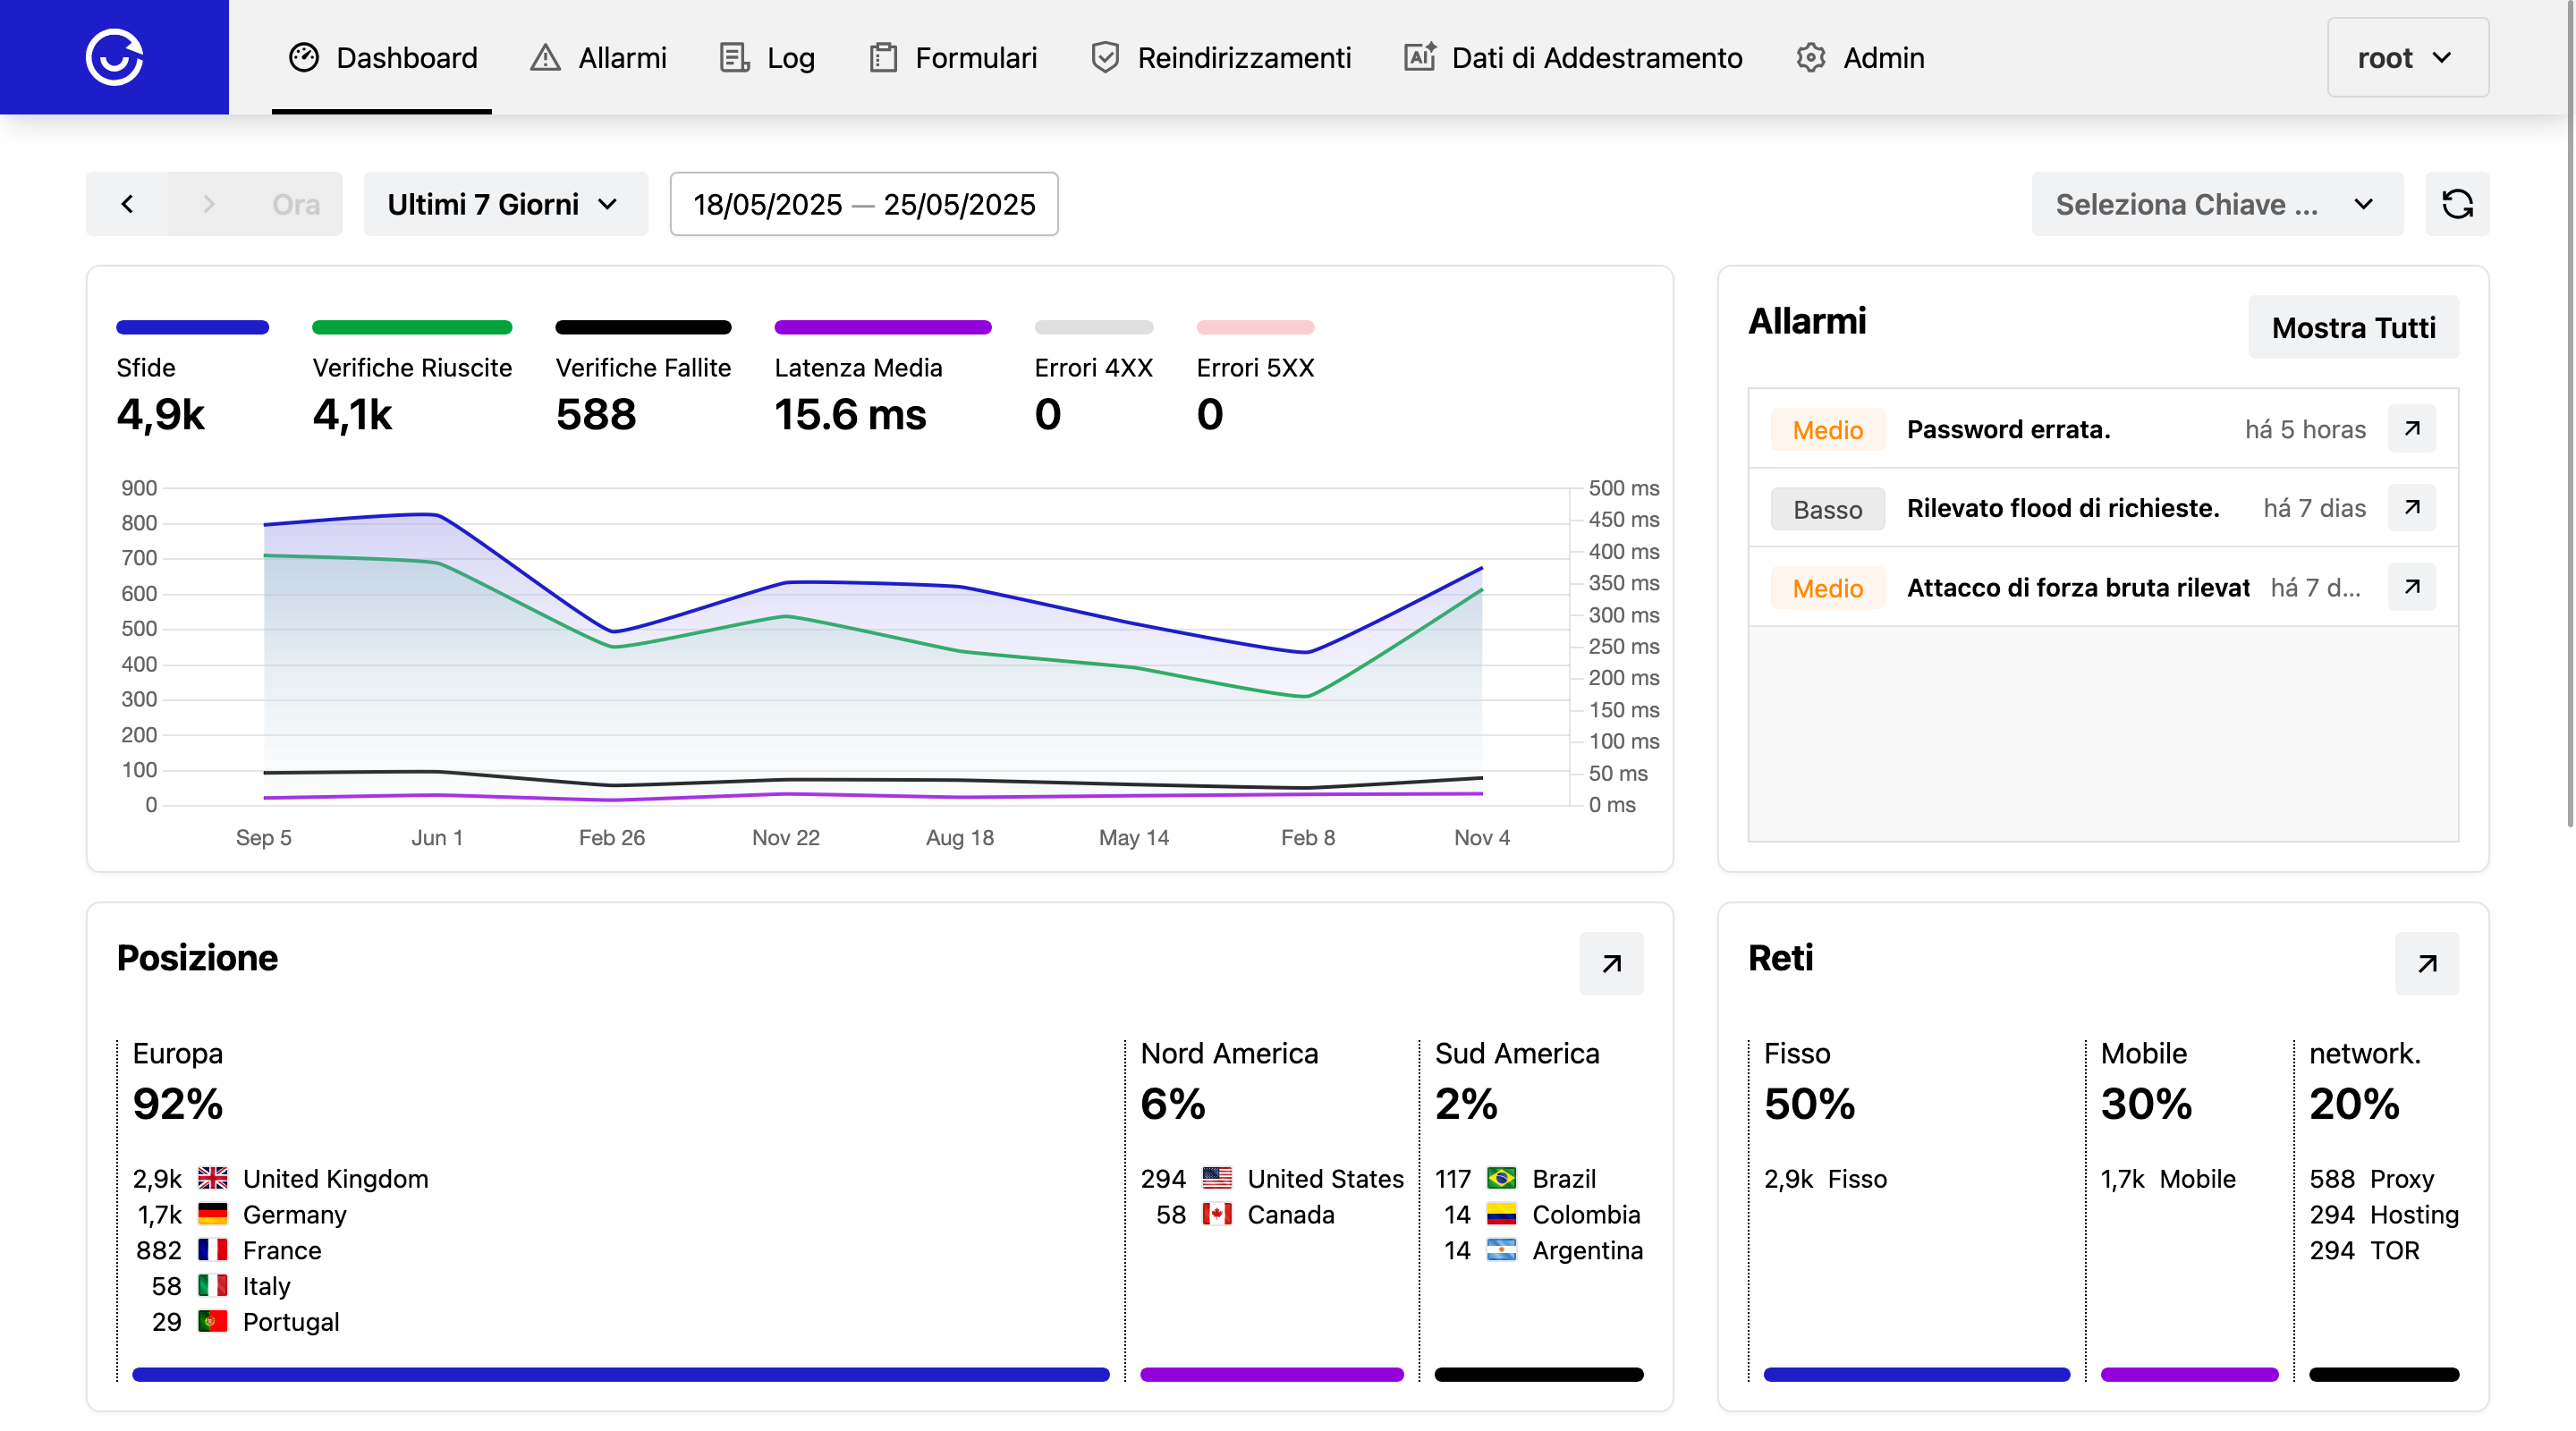Click the Germany flag
This screenshot has height=1431, width=2576.
[213, 1215]
